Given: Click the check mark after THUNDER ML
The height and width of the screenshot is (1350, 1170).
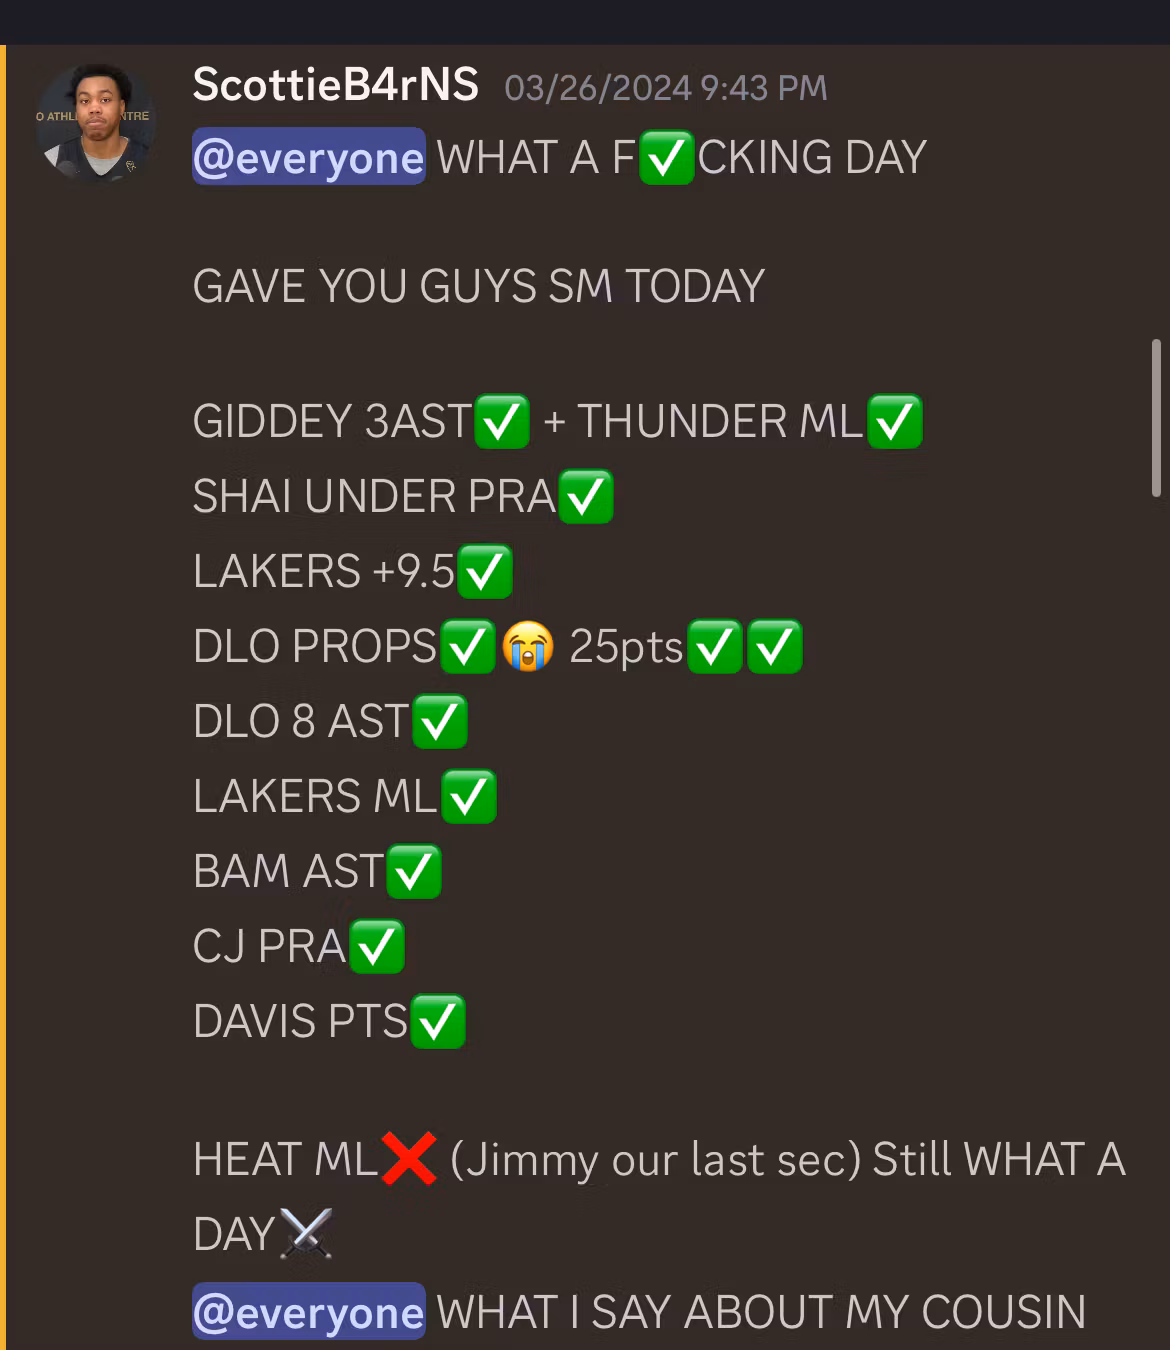Looking at the screenshot, I should click(x=894, y=421).
